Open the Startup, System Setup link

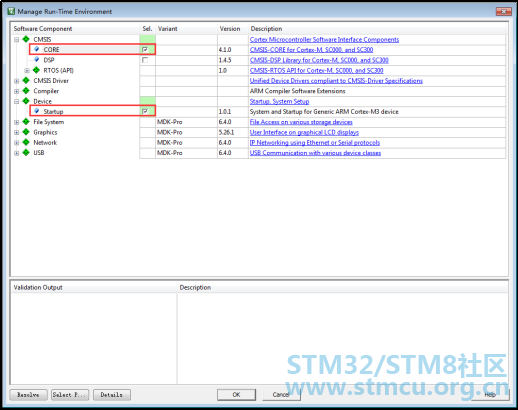[x=279, y=101]
